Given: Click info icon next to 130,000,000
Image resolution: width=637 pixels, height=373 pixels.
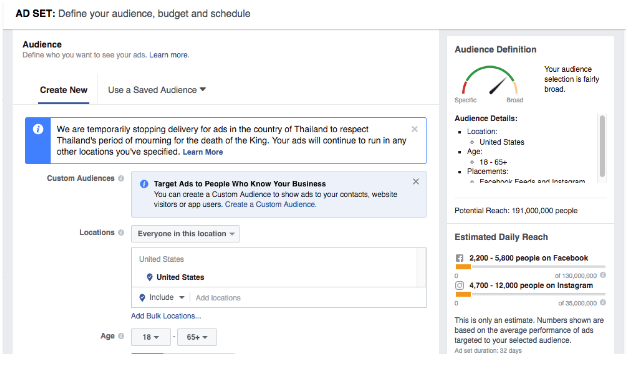Looking at the screenshot, I should pyautogui.click(x=603, y=275).
